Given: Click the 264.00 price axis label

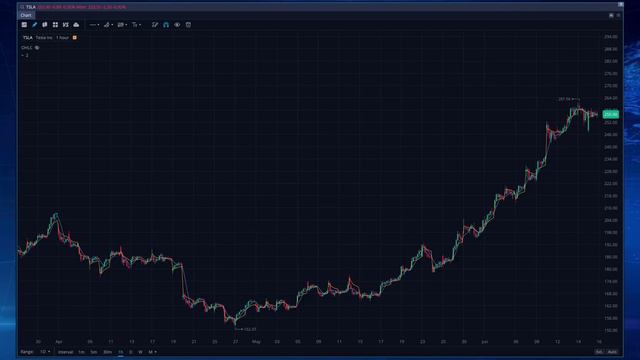Looking at the screenshot, I should pyautogui.click(x=611, y=98).
